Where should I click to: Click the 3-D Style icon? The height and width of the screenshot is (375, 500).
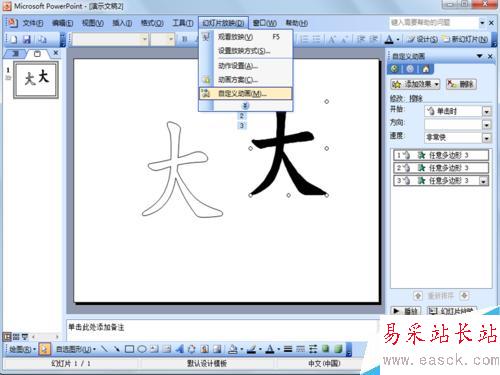(338, 349)
